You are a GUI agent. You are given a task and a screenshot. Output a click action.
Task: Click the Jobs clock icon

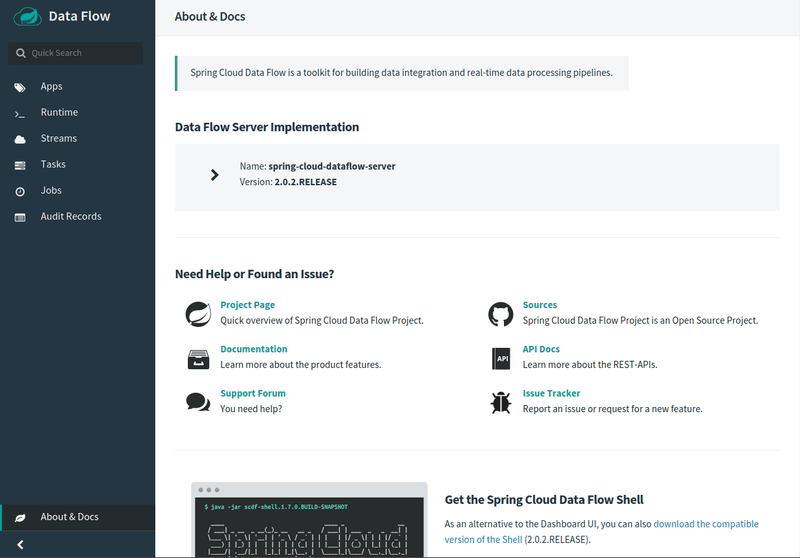pos(20,192)
